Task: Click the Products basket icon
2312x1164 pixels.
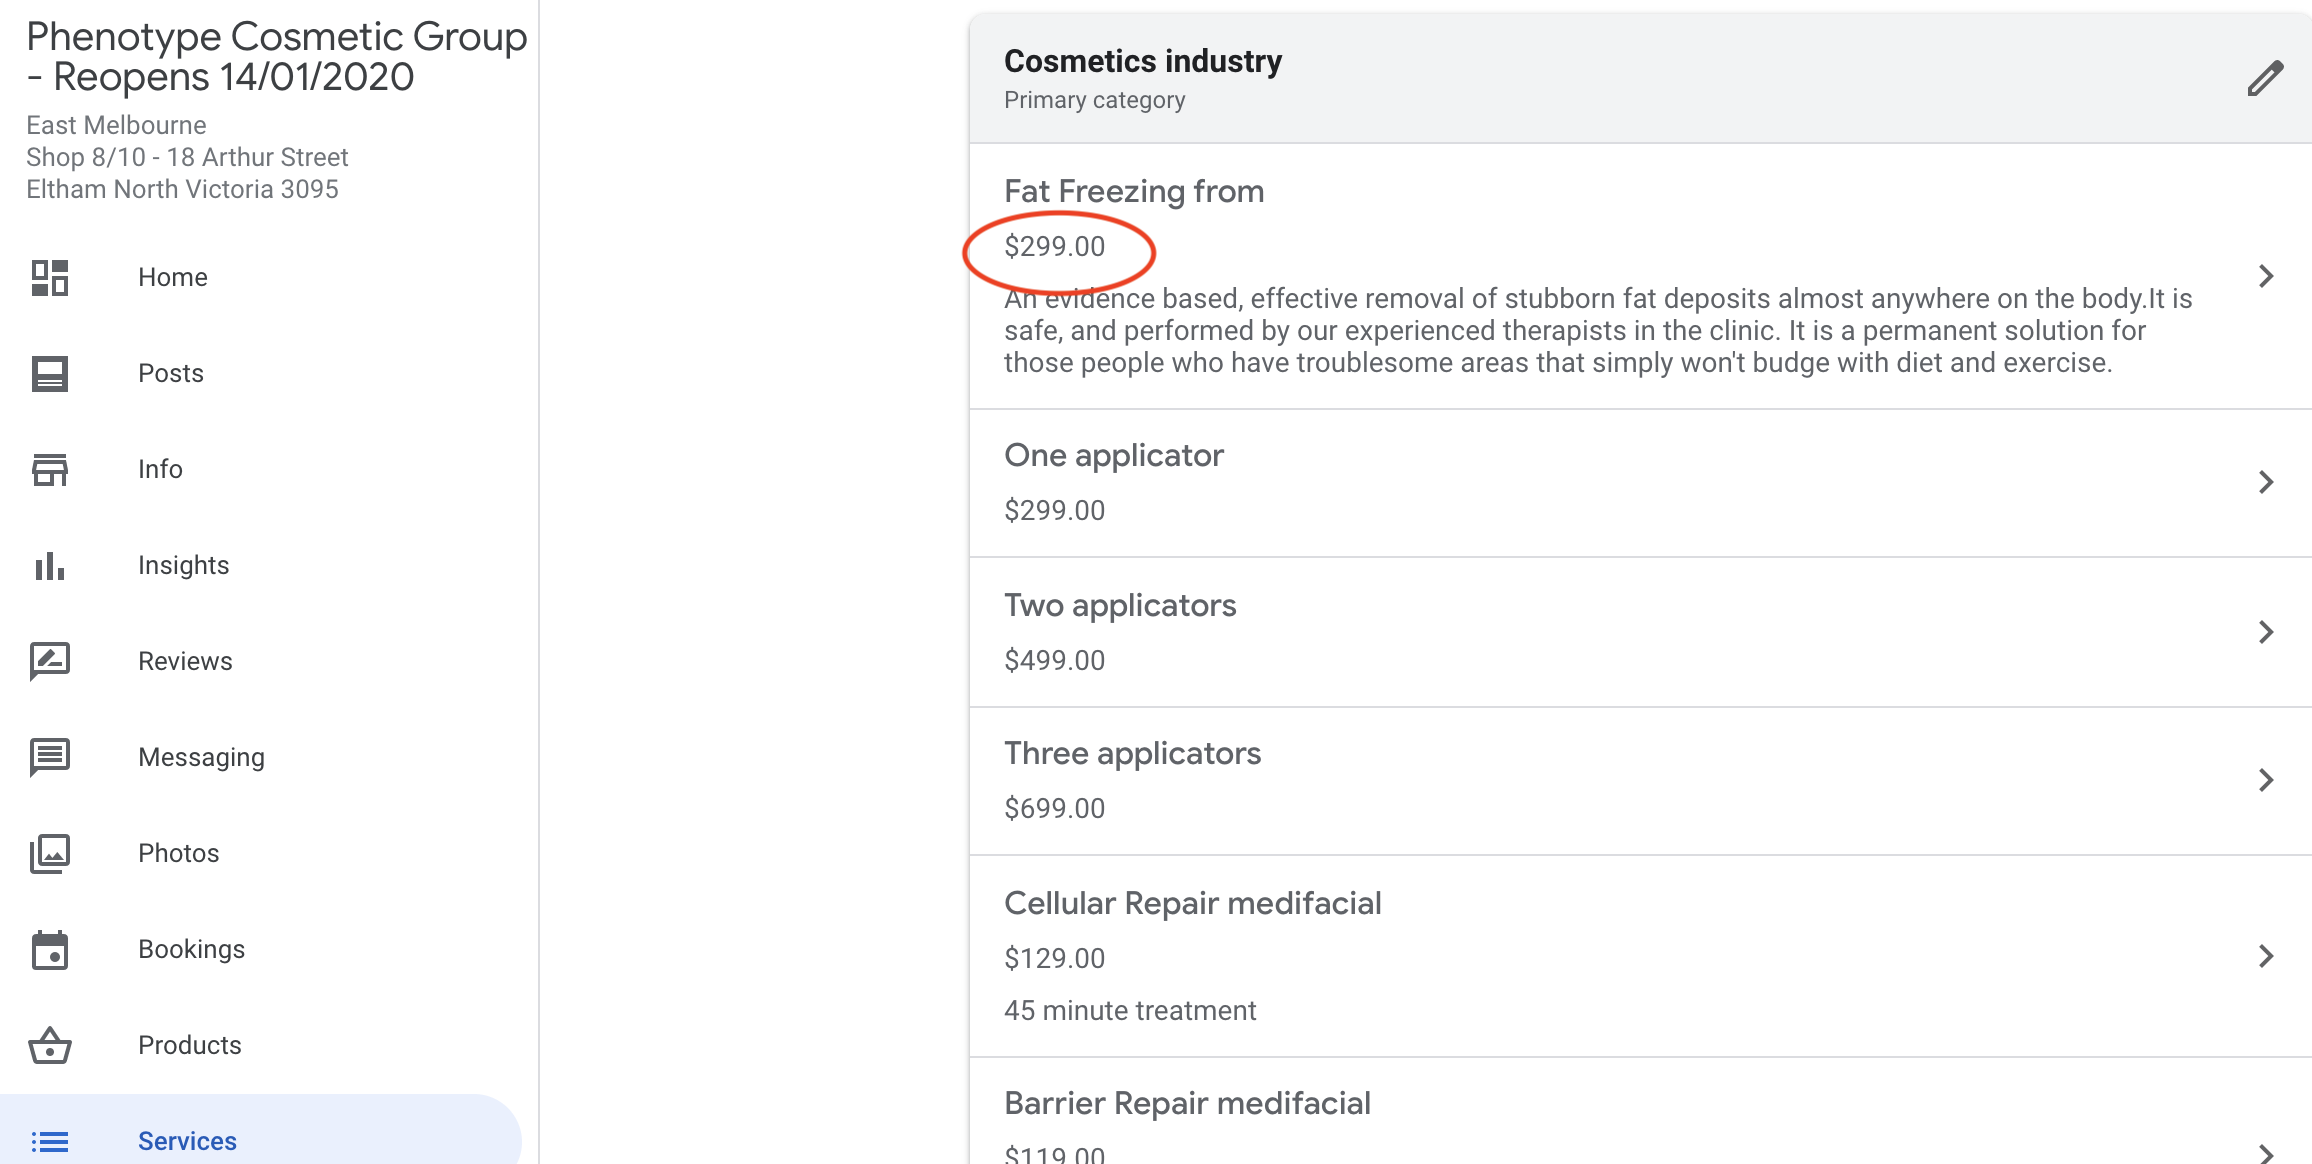Action: coord(50,1046)
